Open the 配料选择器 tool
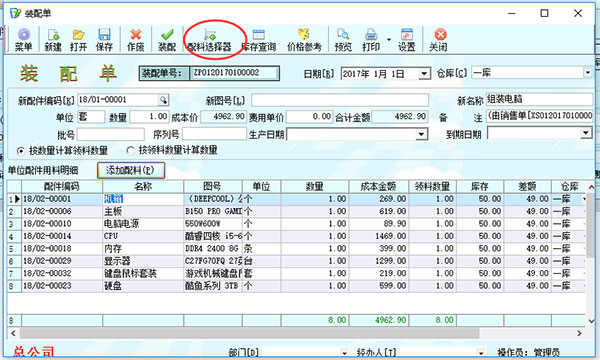Screen dimensions: 600x360 (x=209, y=40)
